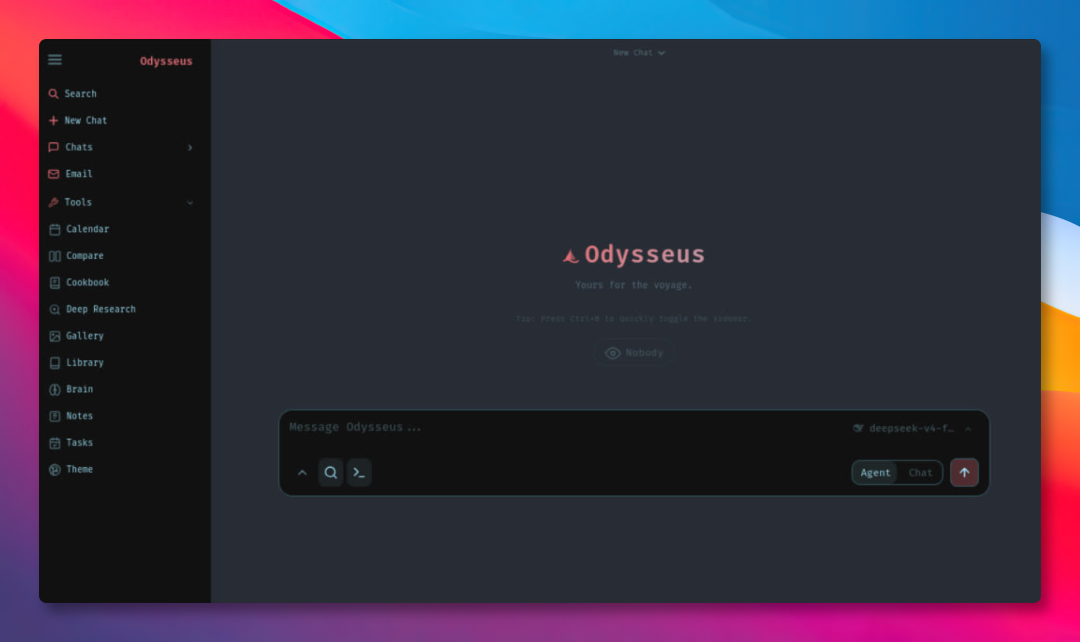The height and width of the screenshot is (642, 1080).
Task: Open the Search label in sidebar
Action: (x=81, y=94)
